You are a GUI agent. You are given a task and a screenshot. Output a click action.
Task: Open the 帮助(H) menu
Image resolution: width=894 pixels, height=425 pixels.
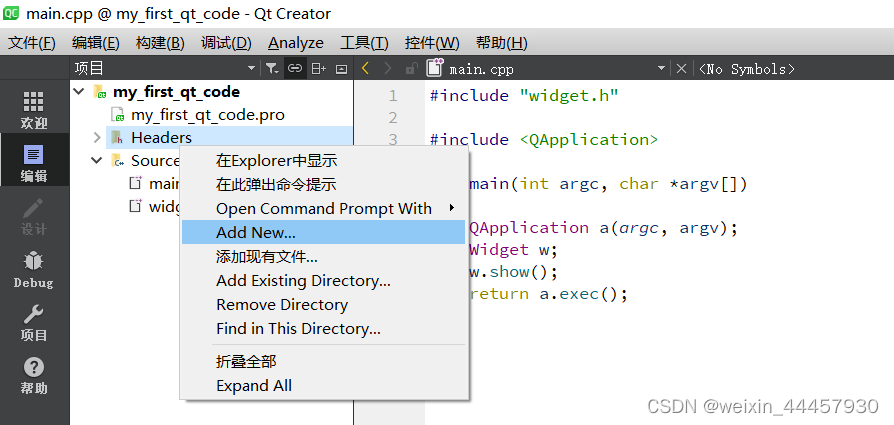(502, 43)
